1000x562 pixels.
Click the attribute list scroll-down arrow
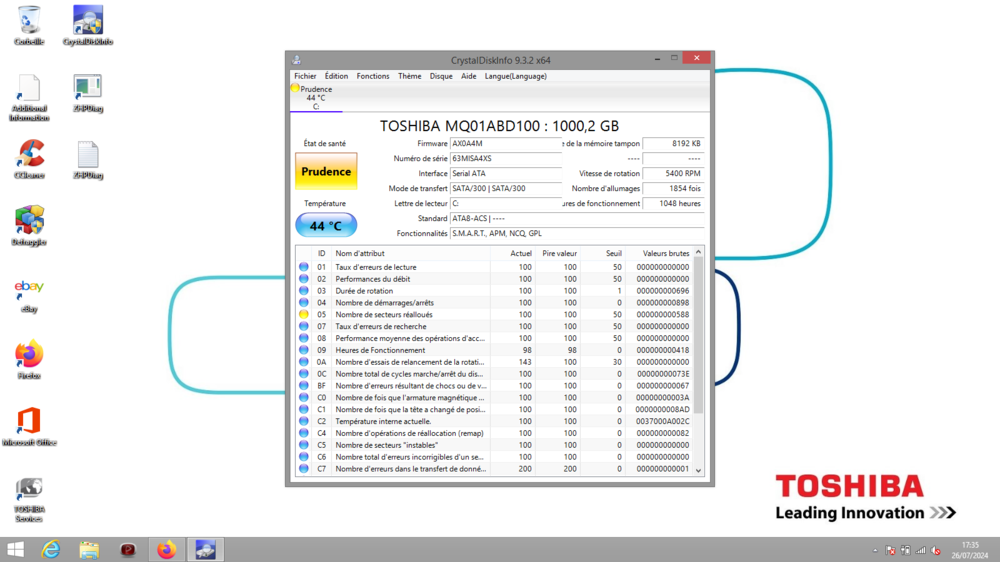click(698, 470)
